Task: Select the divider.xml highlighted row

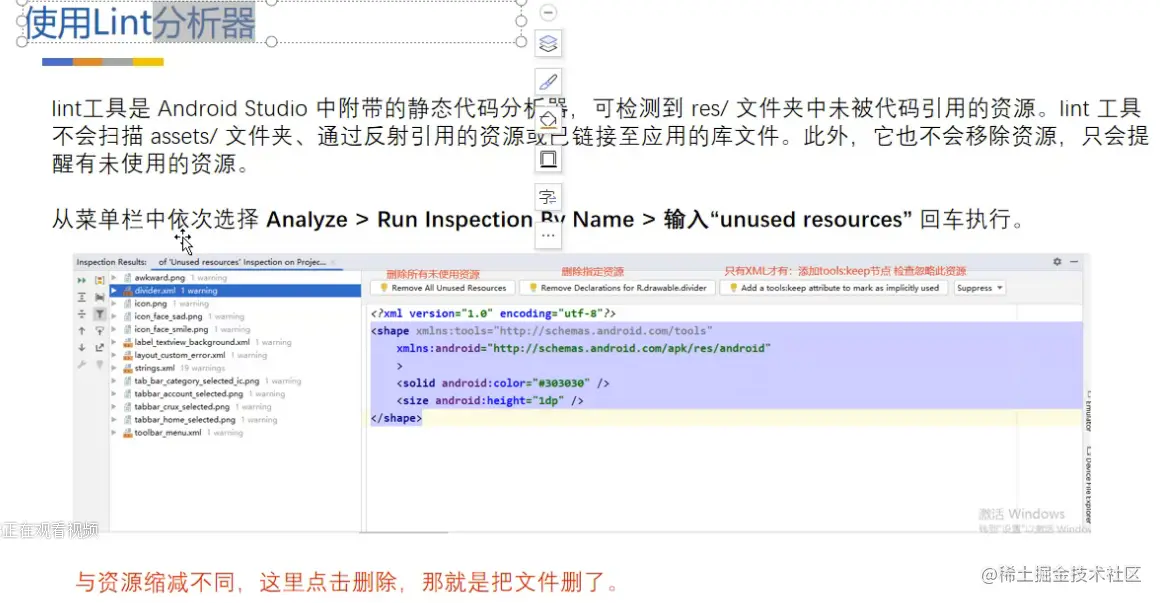Action: (235, 291)
